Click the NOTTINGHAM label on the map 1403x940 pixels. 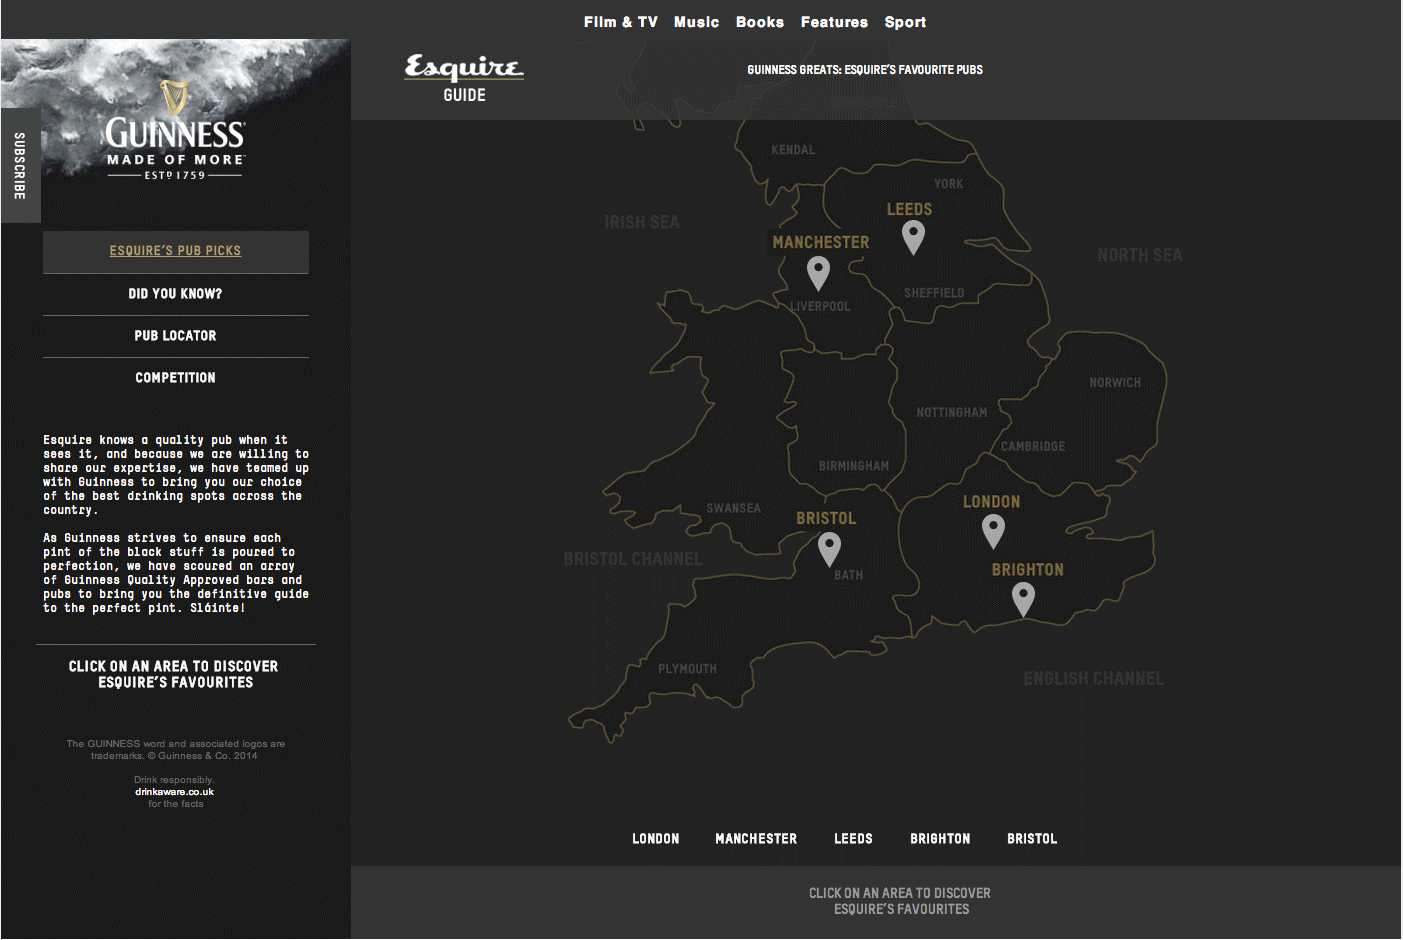click(x=952, y=413)
